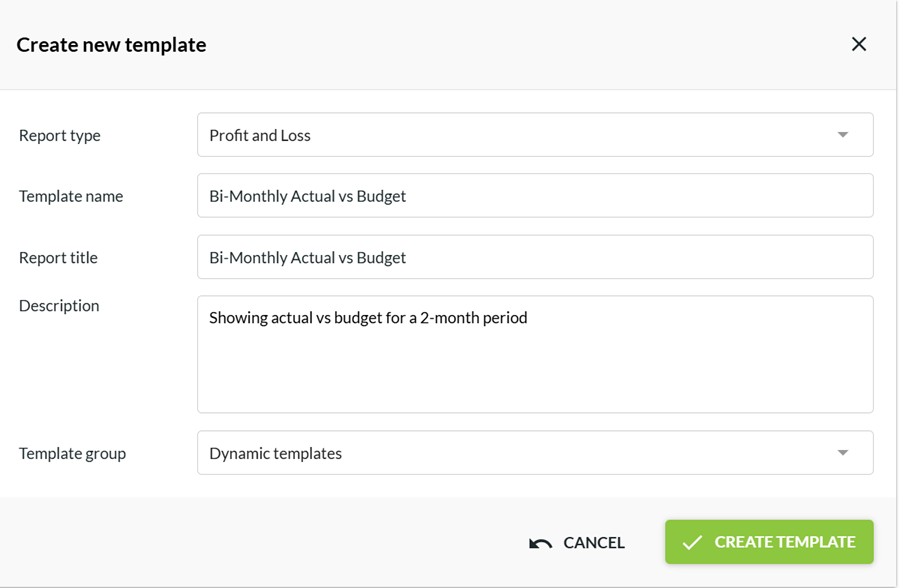This screenshot has height=588, width=903.
Task: Select the Bi-Monthly Actual vs Budget name text
Action: click(x=308, y=195)
